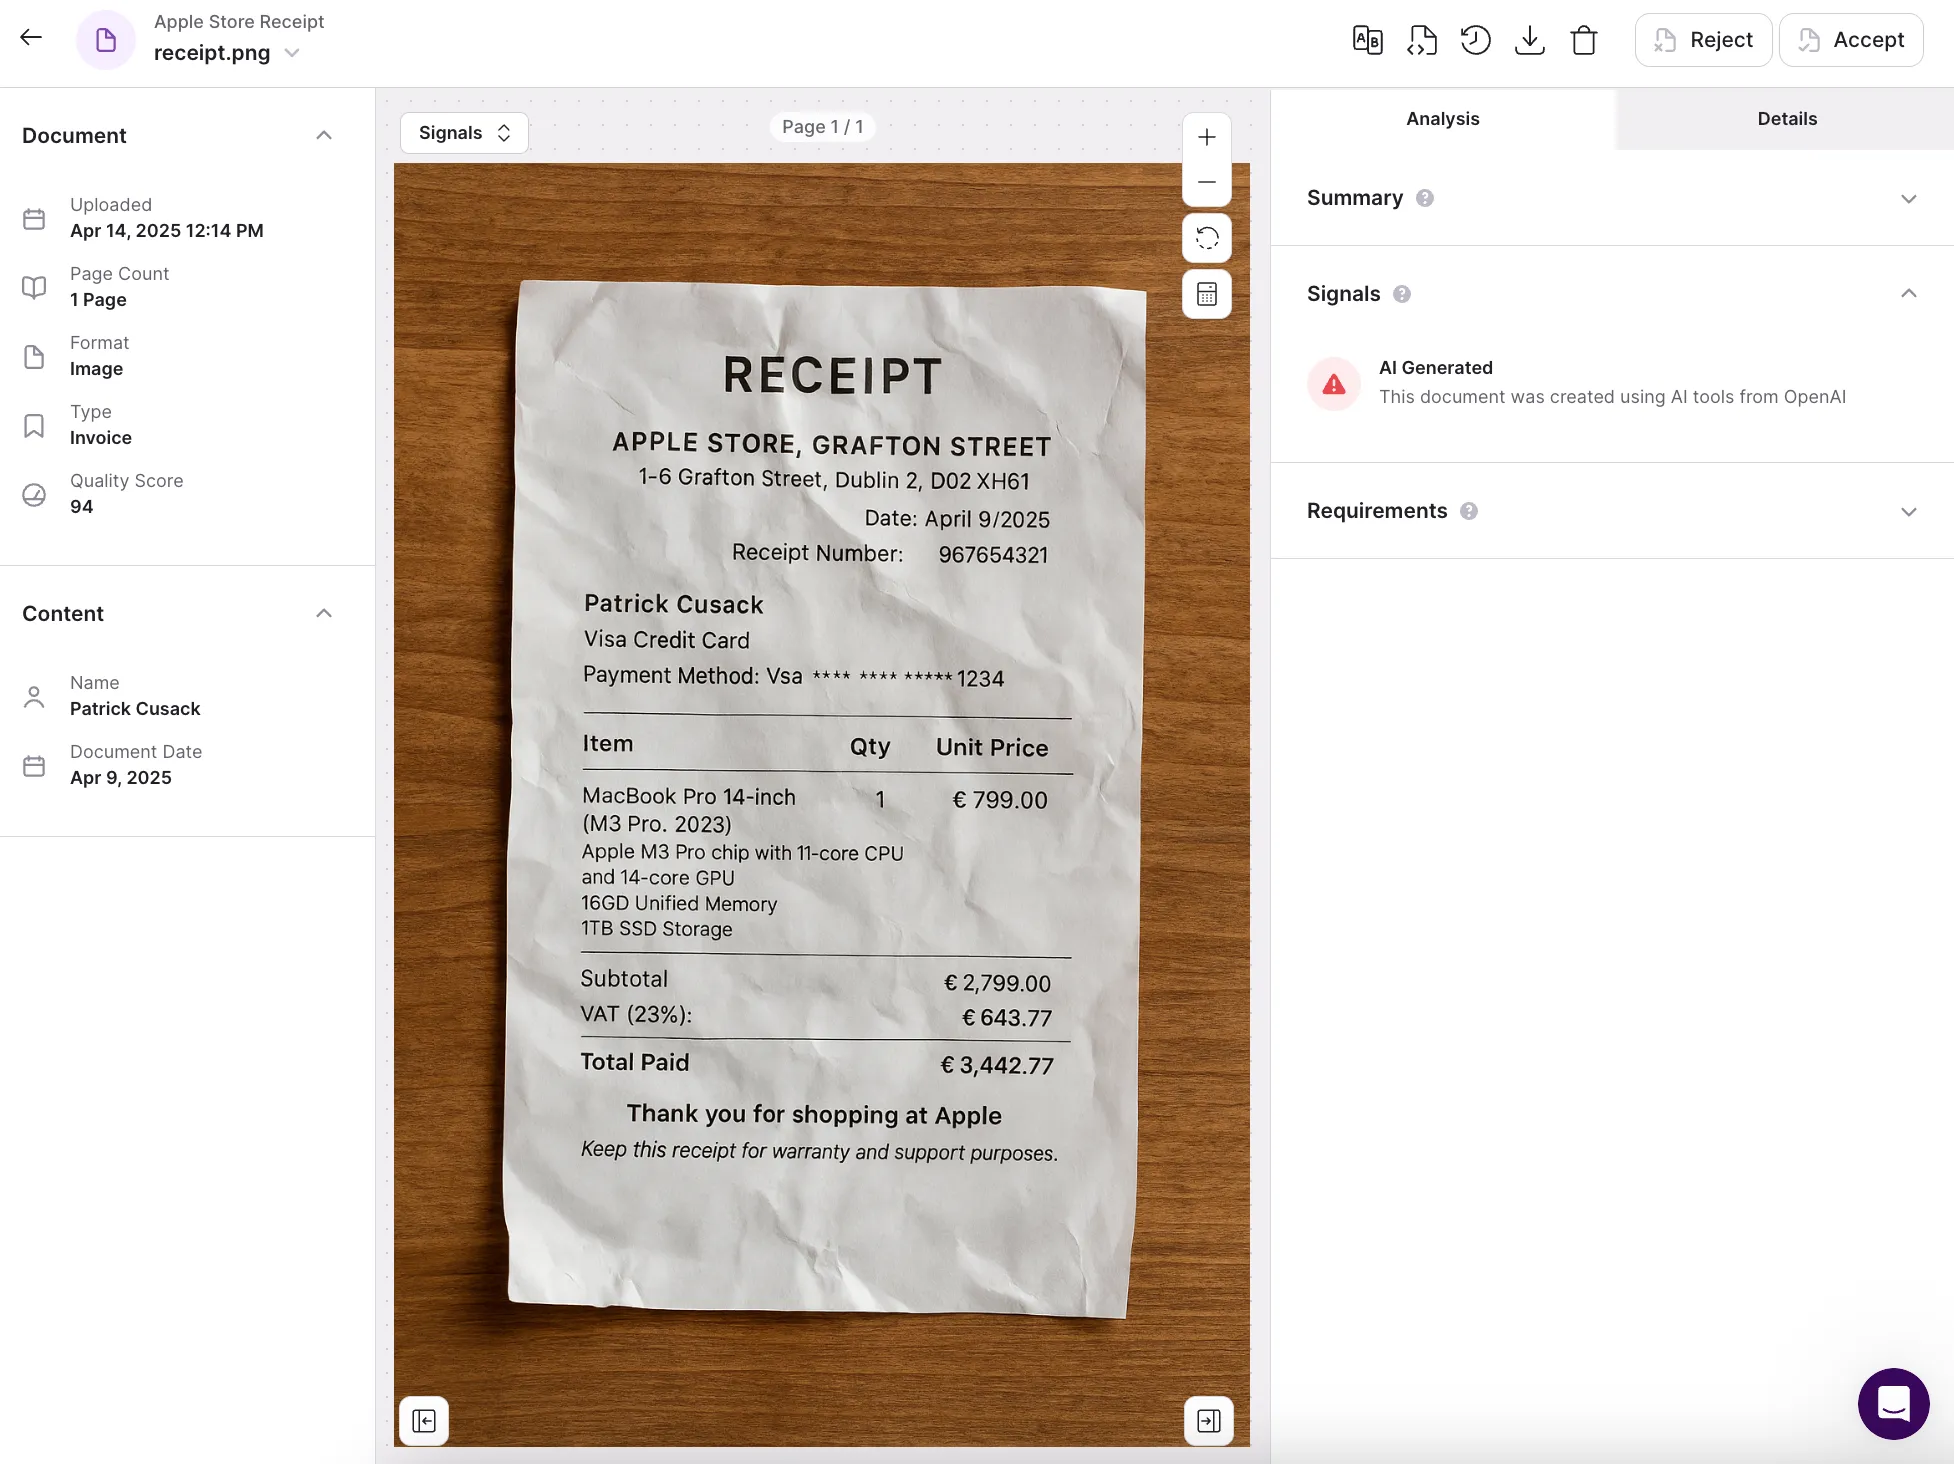Delete the document with trash icon
The height and width of the screenshot is (1464, 1954).
[1584, 40]
